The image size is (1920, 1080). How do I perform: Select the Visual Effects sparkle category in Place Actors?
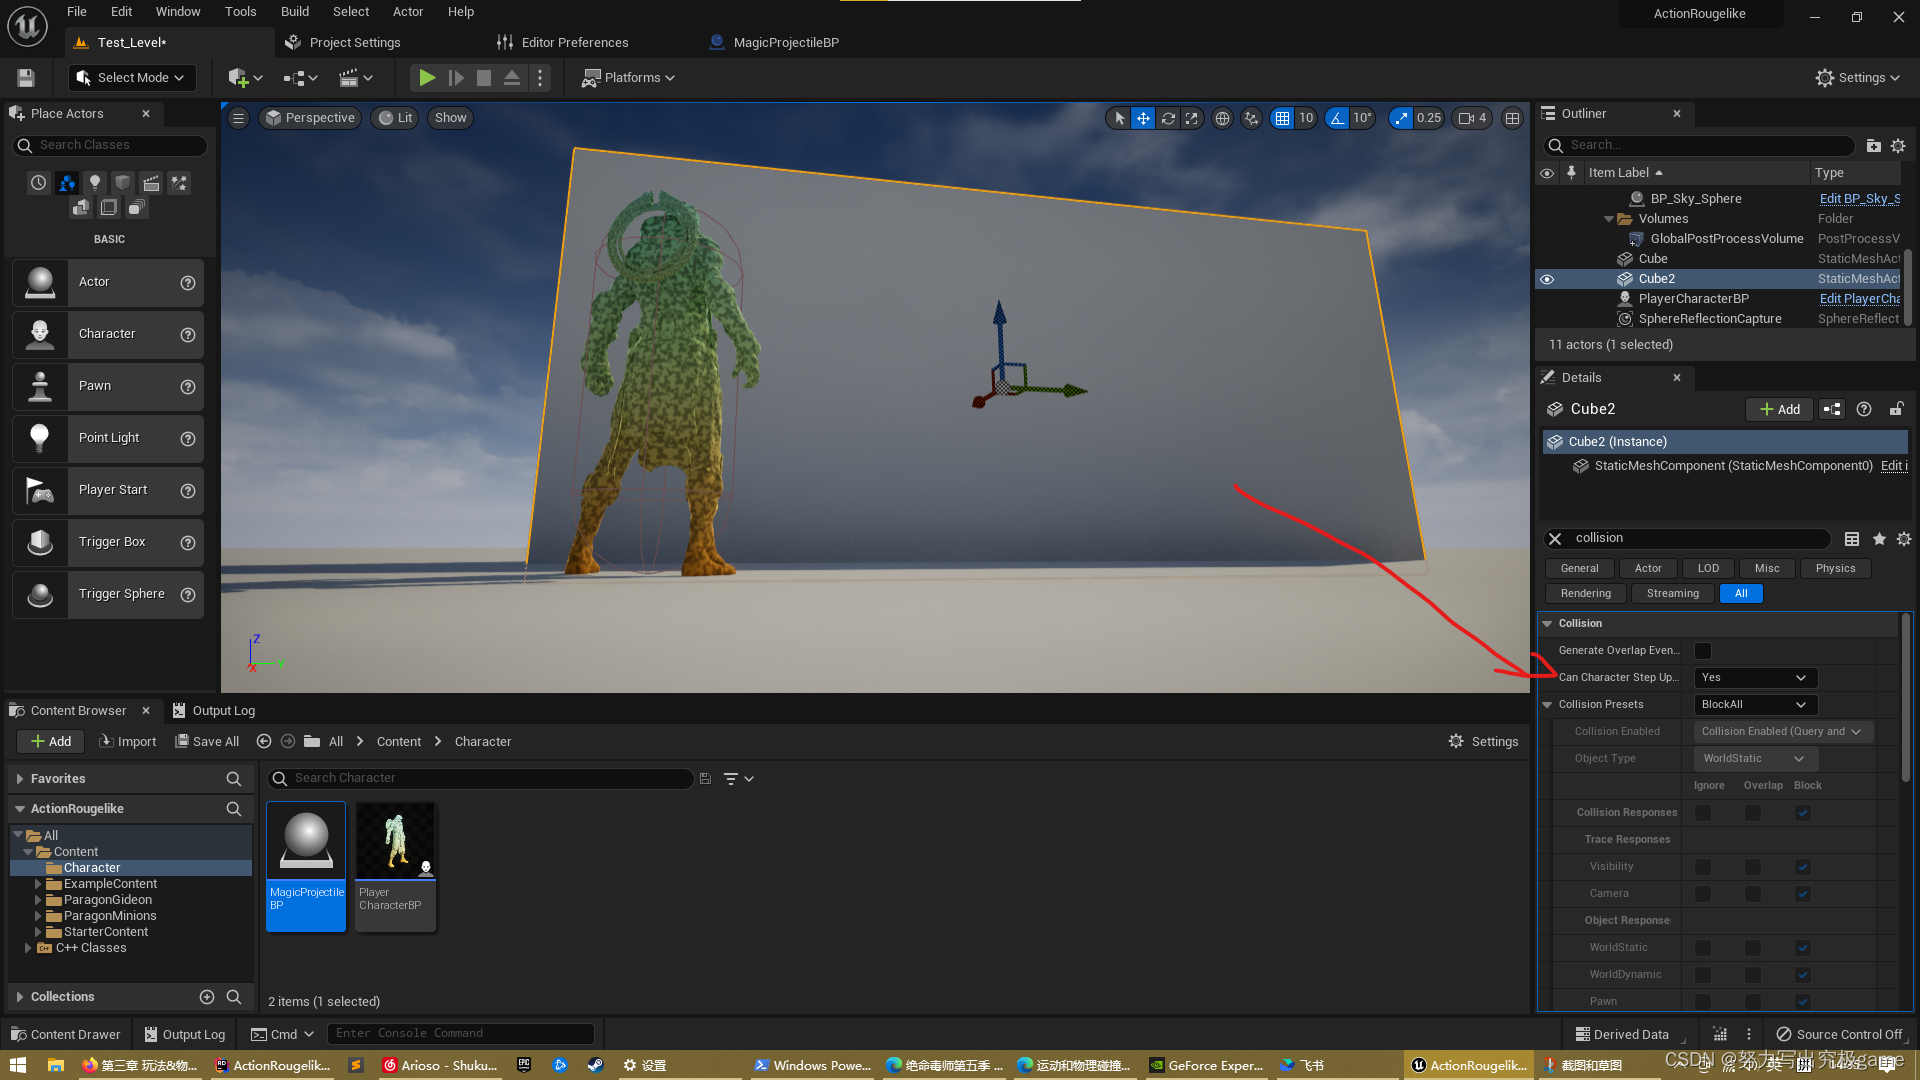tap(179, 183)
